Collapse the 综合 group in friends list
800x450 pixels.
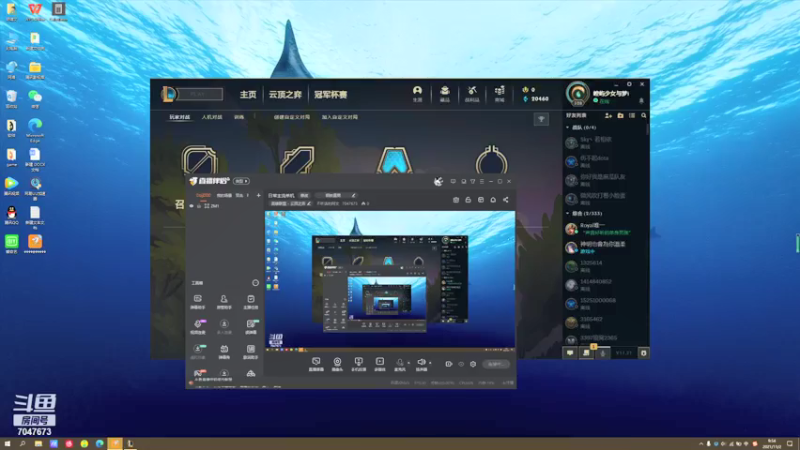(x=568, y=213)
